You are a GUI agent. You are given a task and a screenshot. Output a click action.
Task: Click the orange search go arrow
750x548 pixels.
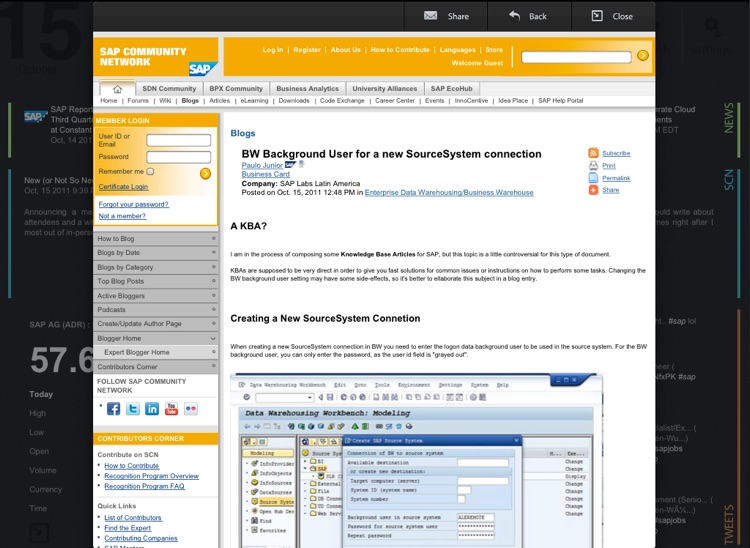click(x=643, y=55)
